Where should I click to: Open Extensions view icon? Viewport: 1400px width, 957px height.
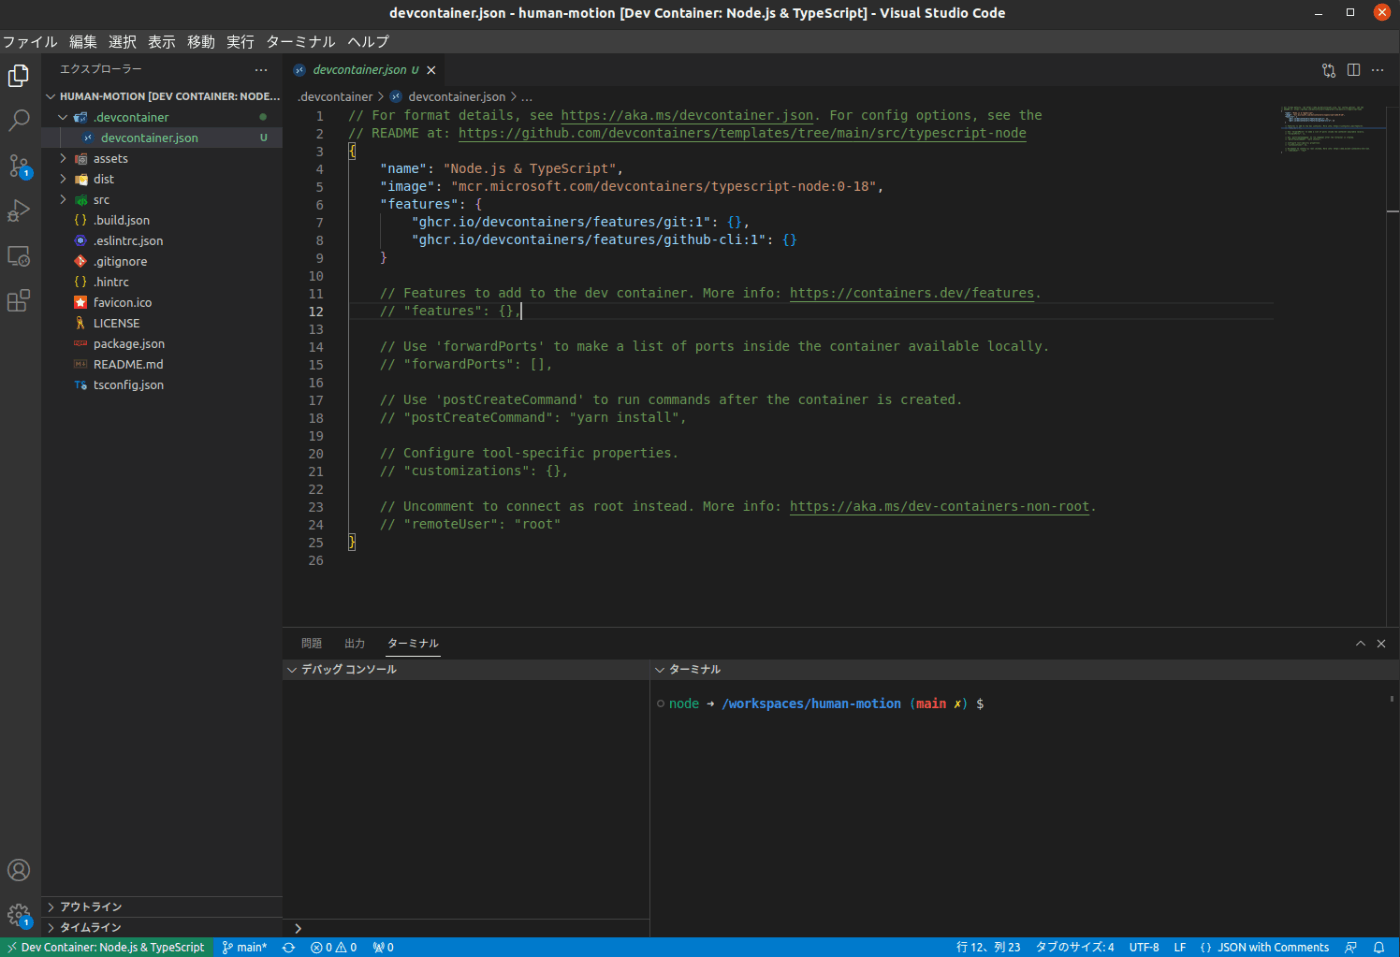[19, 301]
